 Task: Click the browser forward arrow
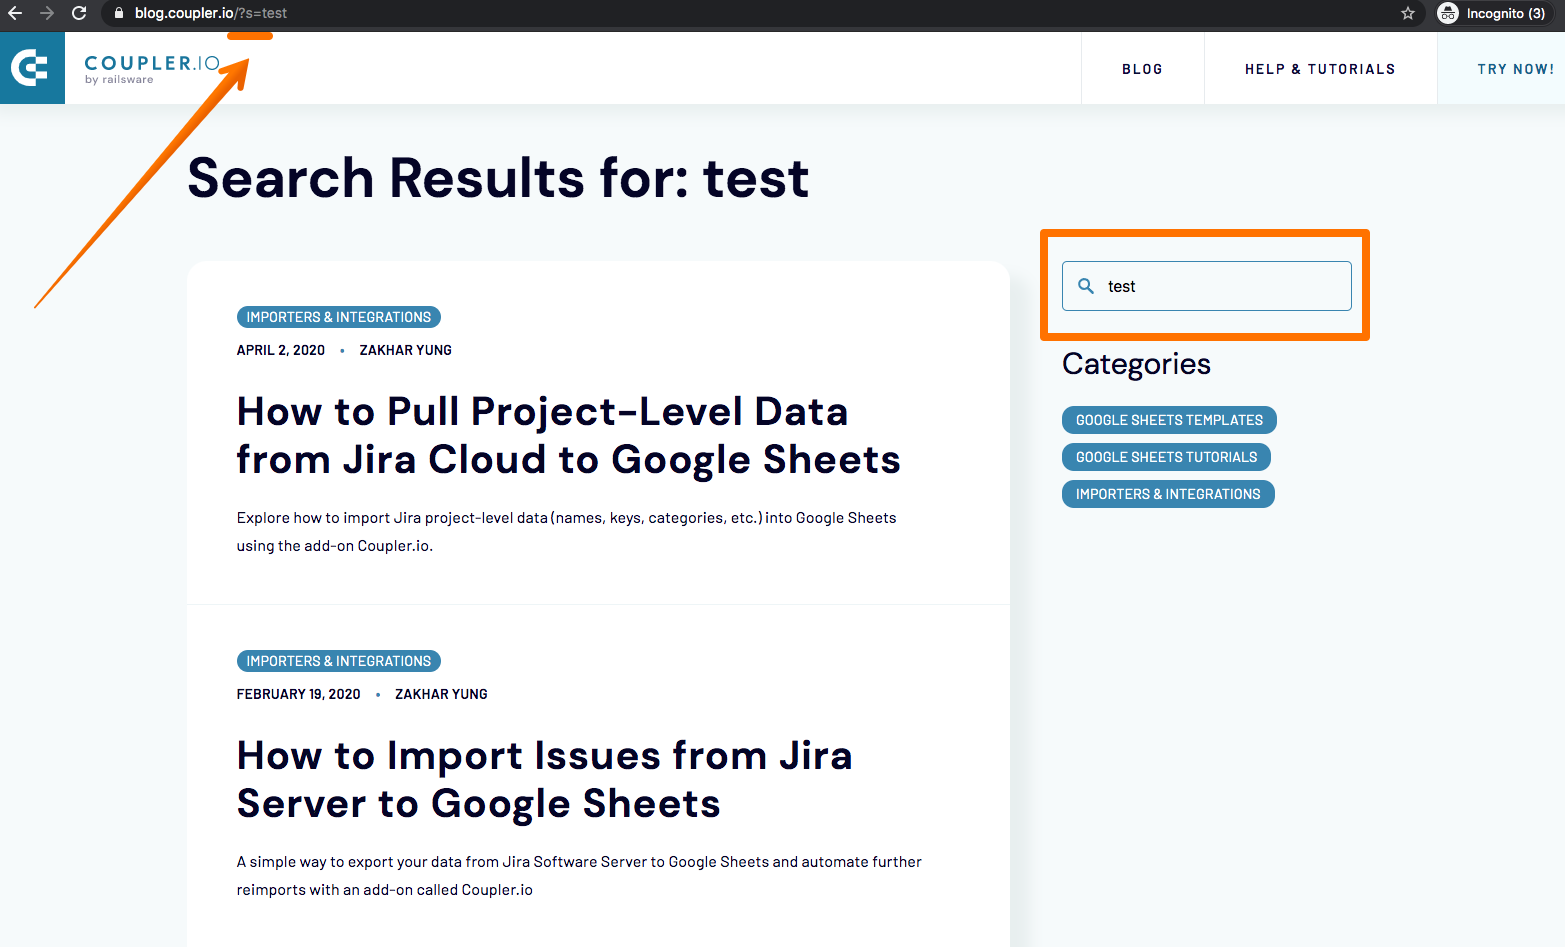pyautogui.click(x=47, y=13)
